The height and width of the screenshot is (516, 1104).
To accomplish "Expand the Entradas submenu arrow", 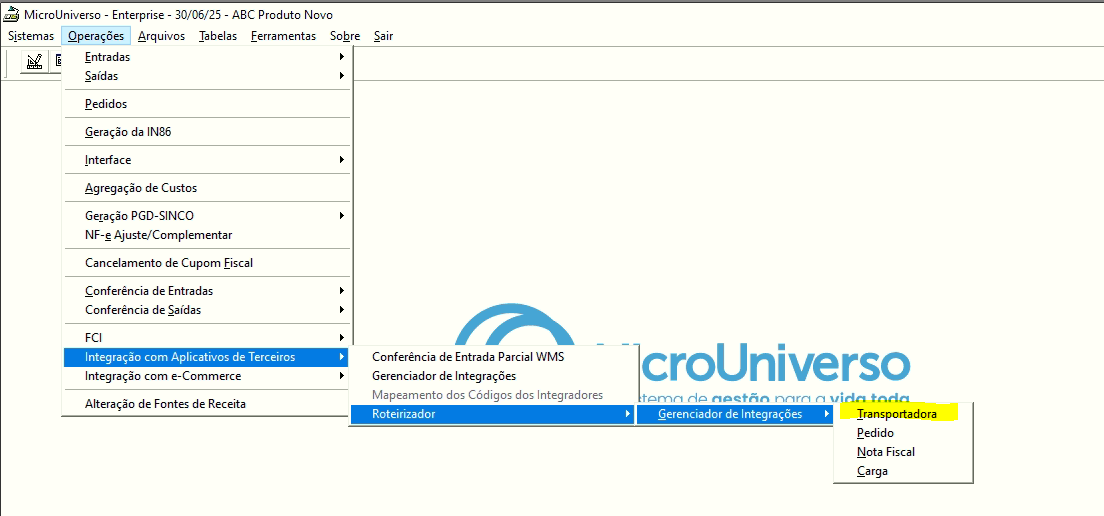I will point(341,57).
